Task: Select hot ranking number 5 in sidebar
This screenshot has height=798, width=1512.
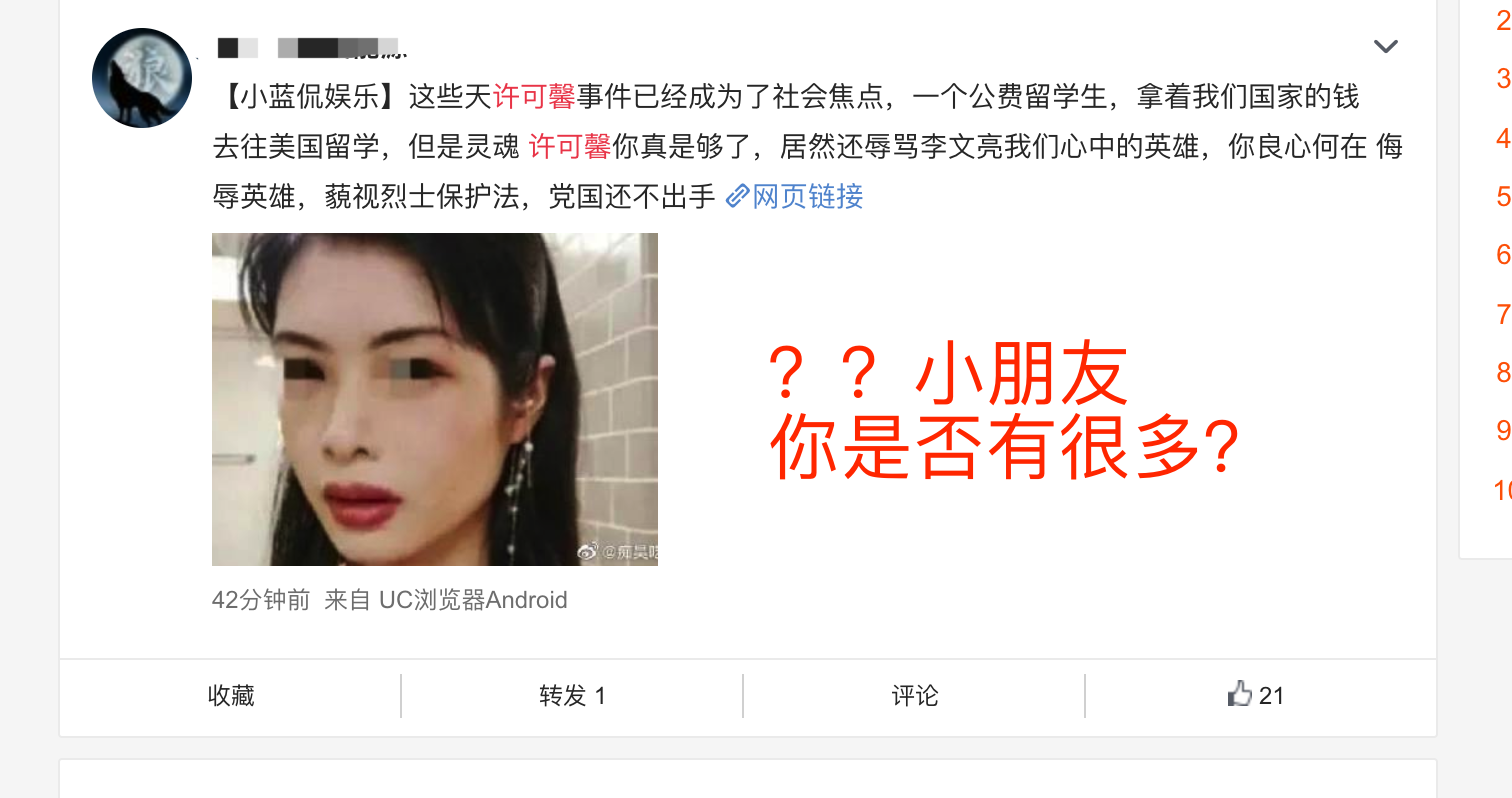Action: 1503,196
